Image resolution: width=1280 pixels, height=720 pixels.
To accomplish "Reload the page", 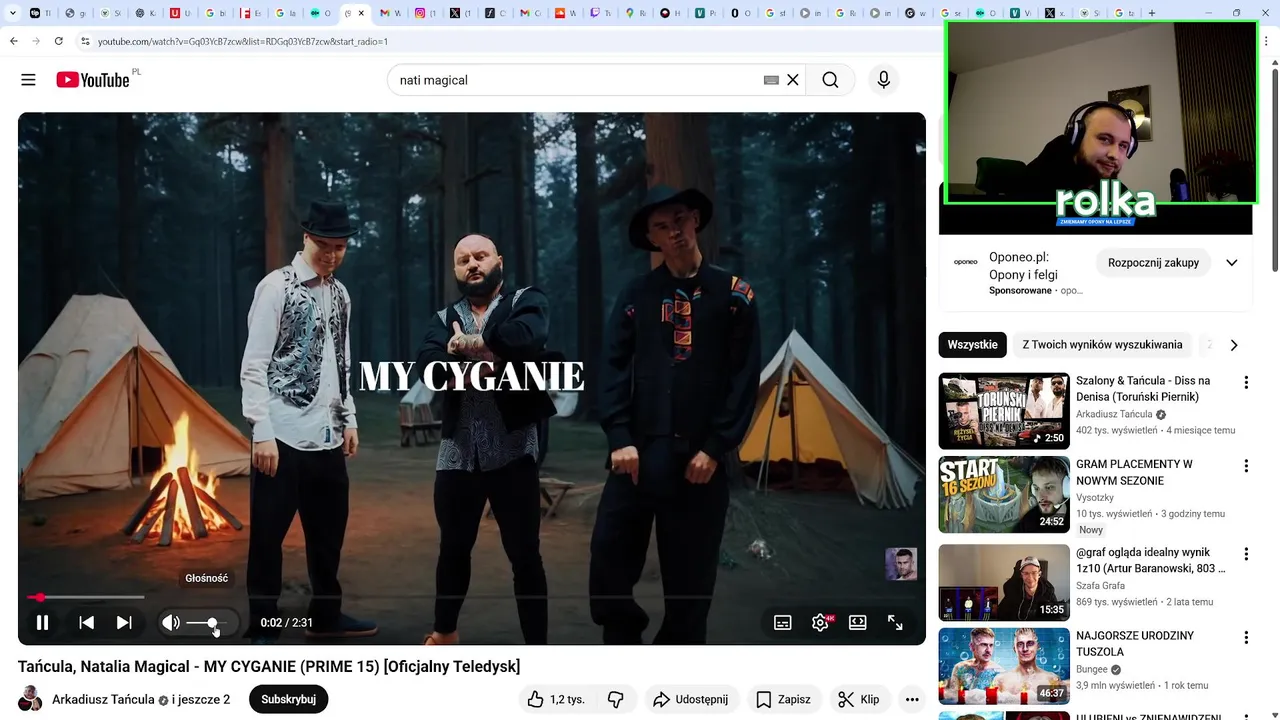I will click(x=59, y=41).
